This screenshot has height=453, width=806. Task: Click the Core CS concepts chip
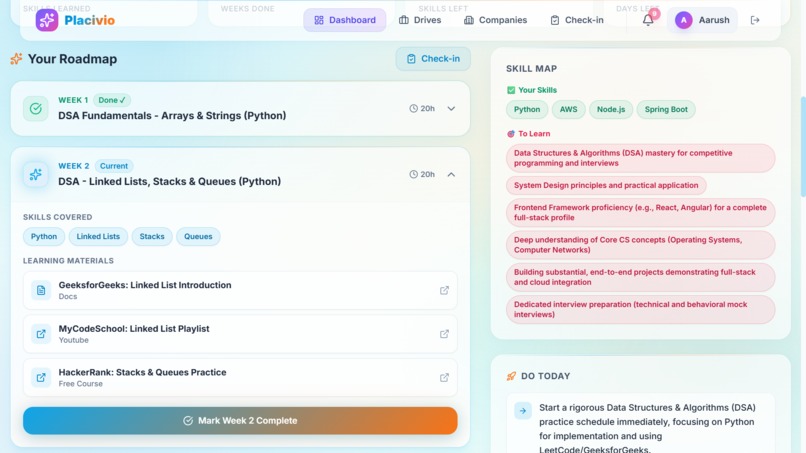(x=640, y=245)
